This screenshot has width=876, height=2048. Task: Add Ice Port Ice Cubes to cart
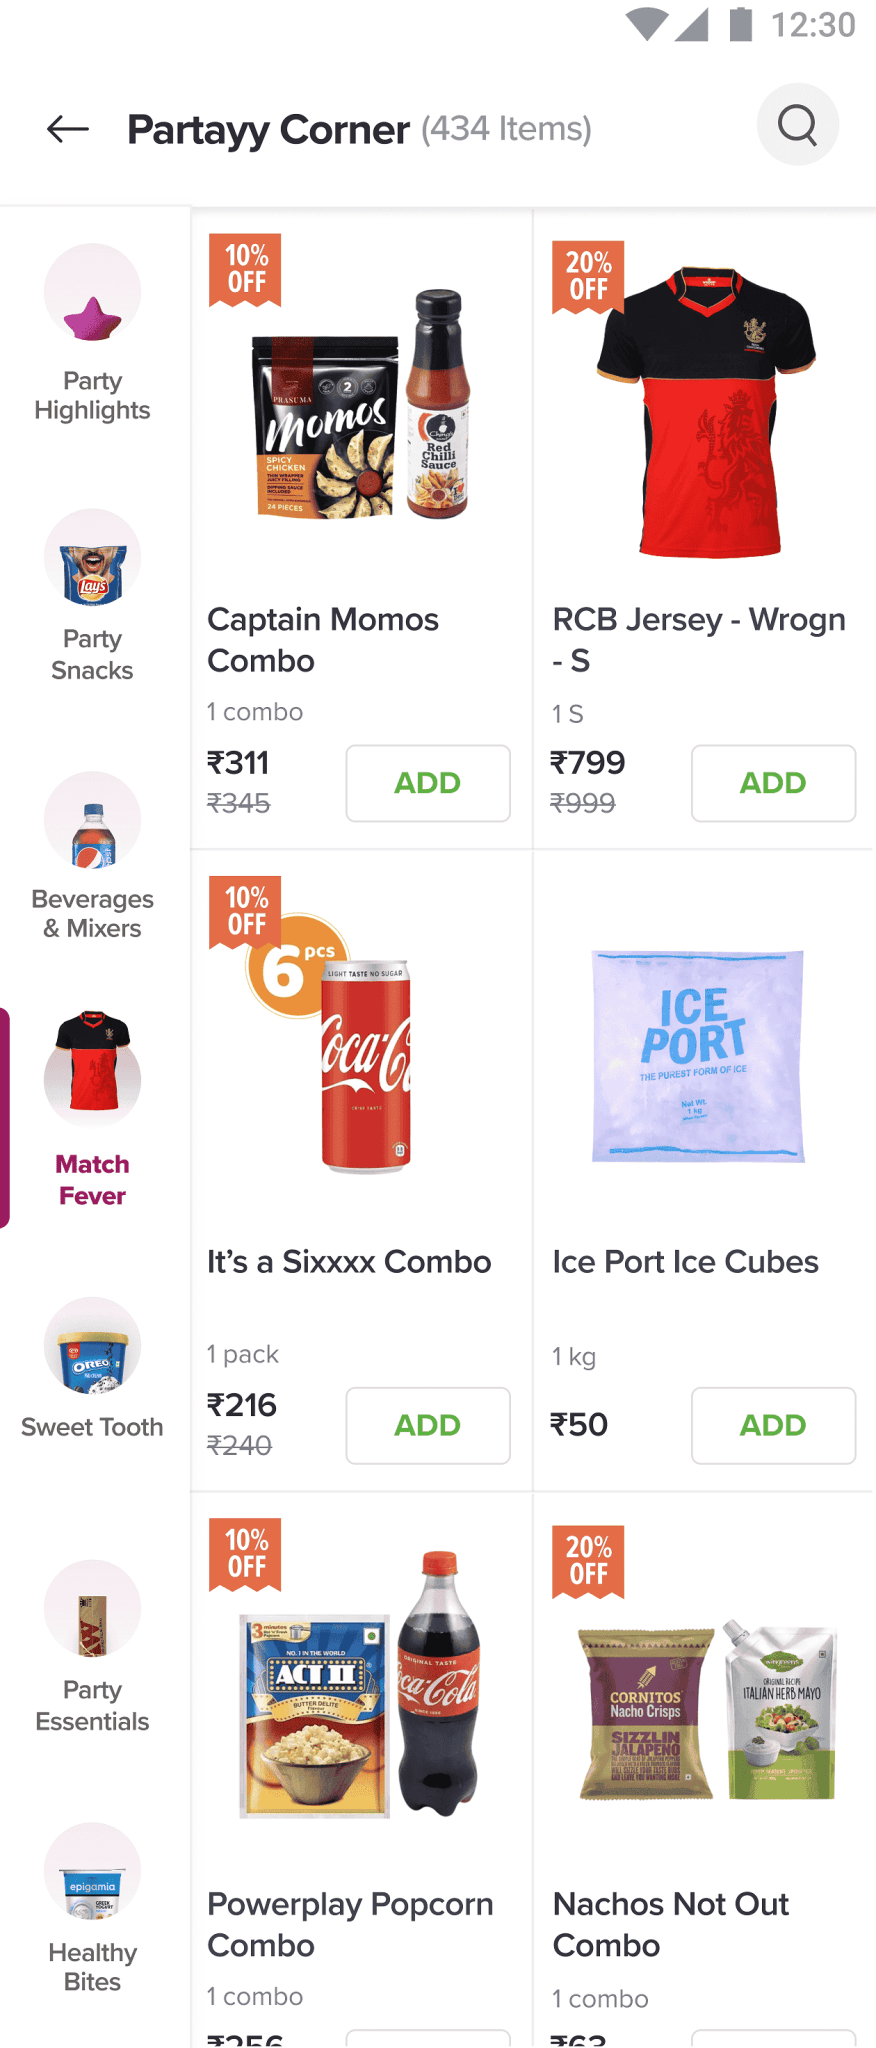click(773, 1425)
